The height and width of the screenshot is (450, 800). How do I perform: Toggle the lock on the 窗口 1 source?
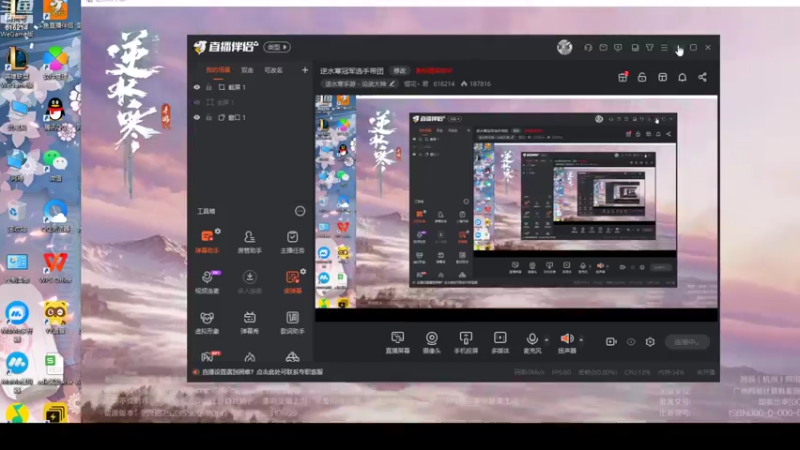click(x=209, y=117)
